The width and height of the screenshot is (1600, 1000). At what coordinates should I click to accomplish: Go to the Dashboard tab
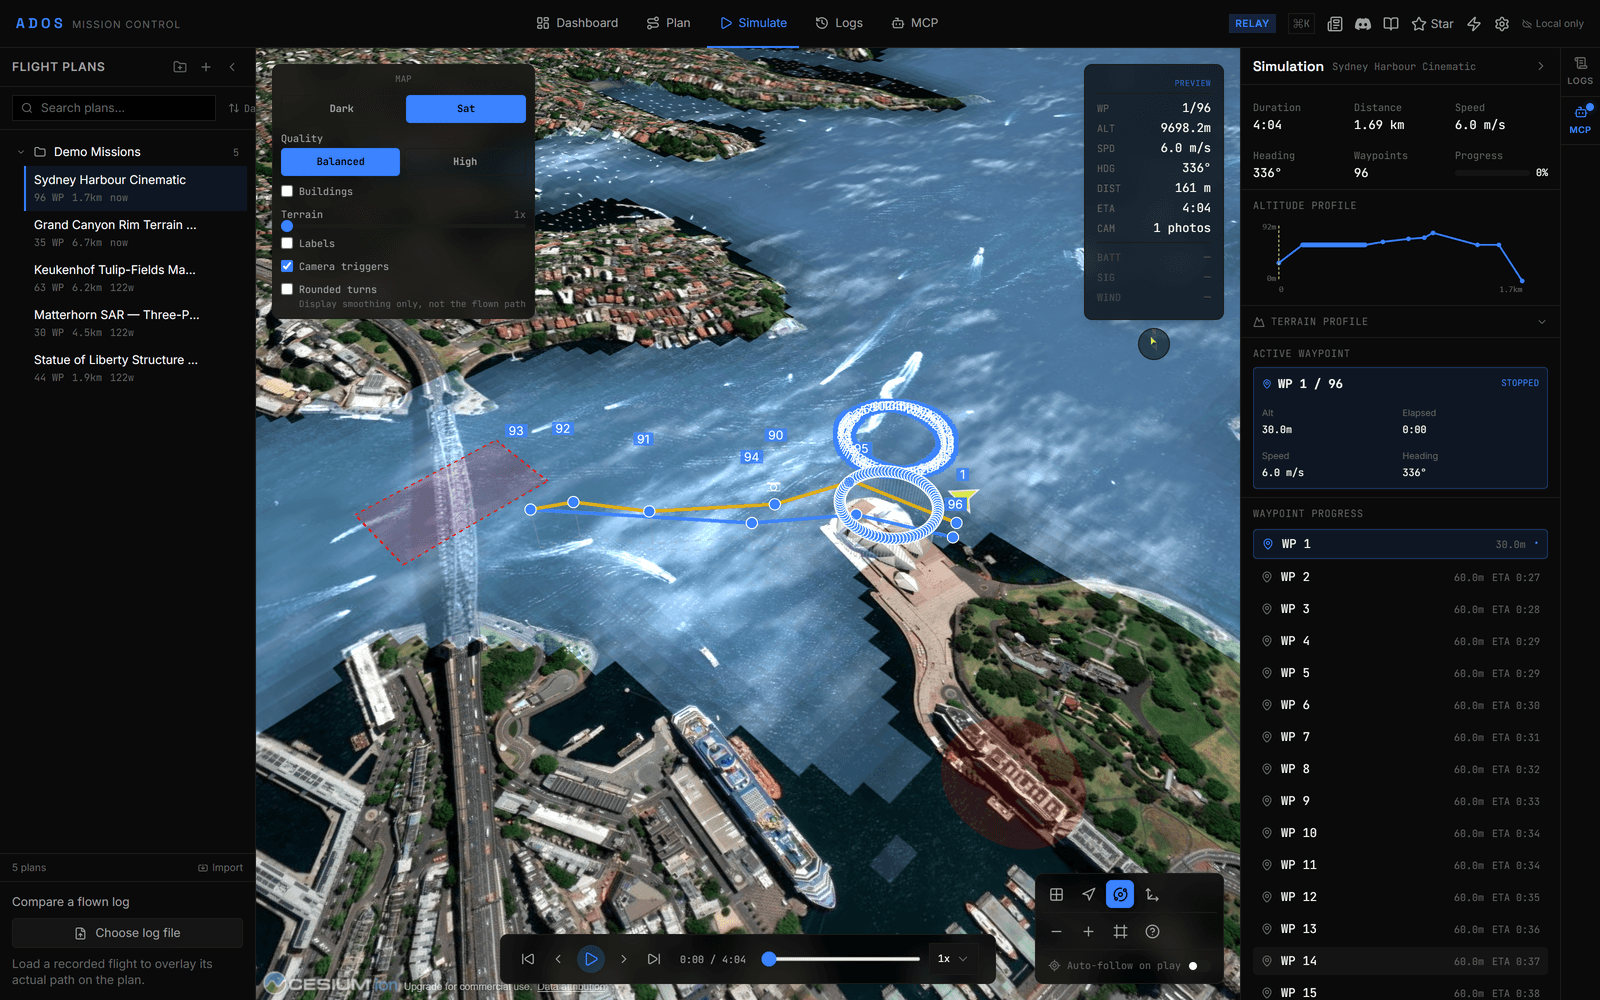(577, 23)
